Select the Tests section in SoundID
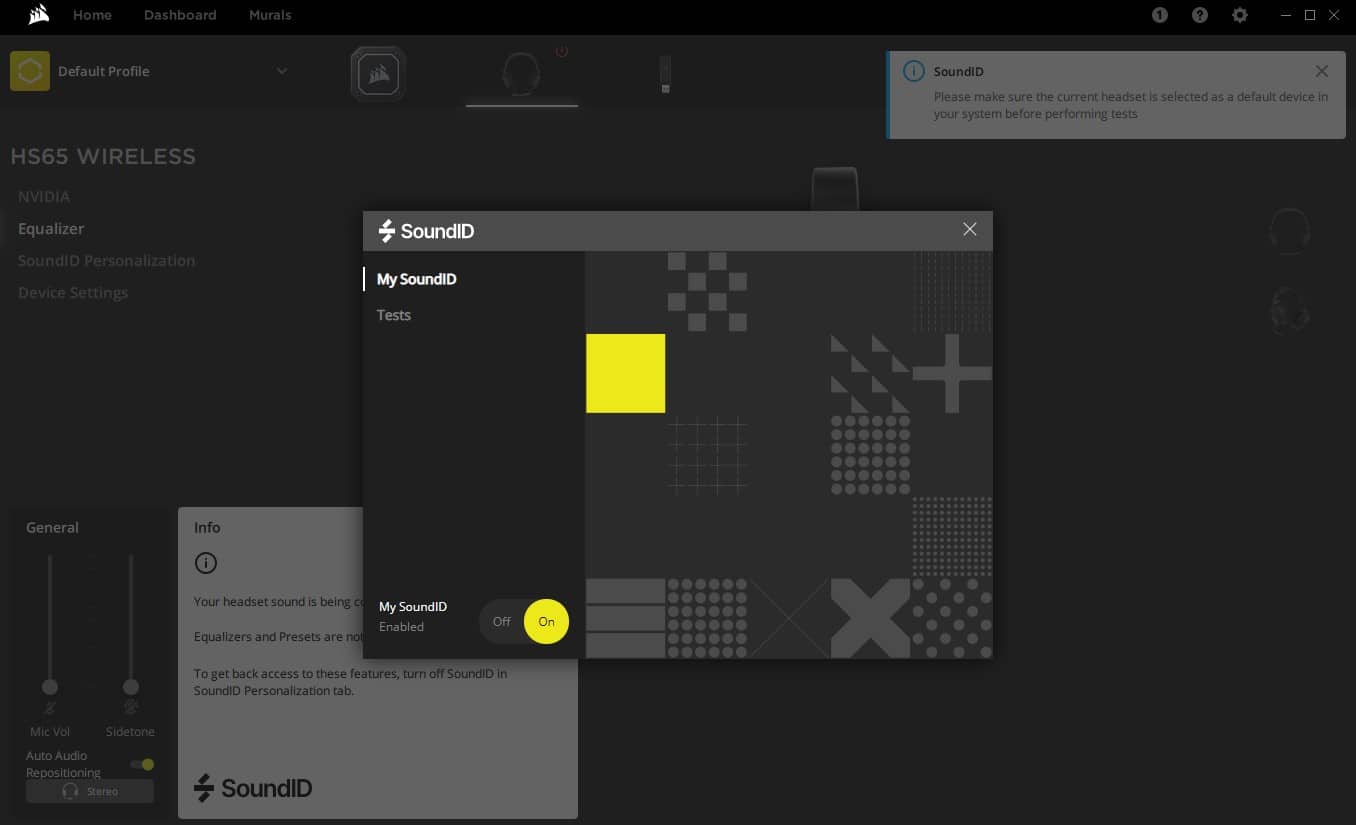1356x825 pixels. click(394, 315)
